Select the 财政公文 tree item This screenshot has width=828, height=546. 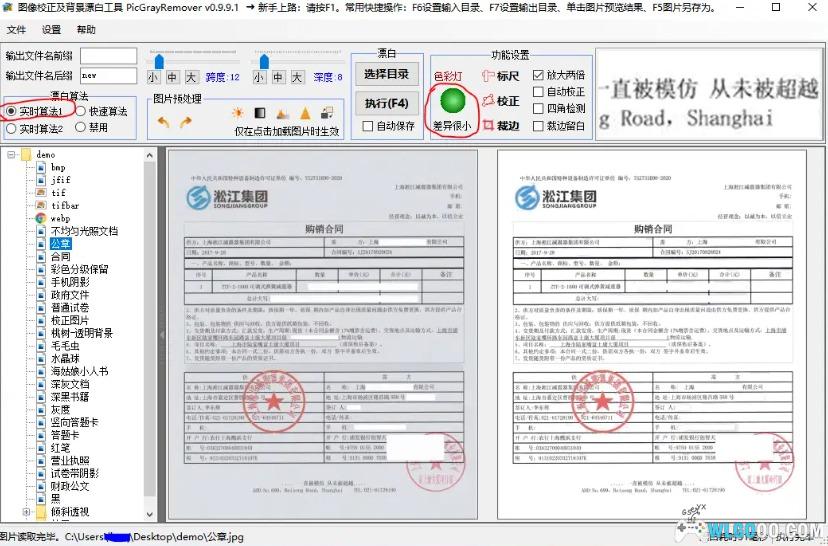coord(70,486)
